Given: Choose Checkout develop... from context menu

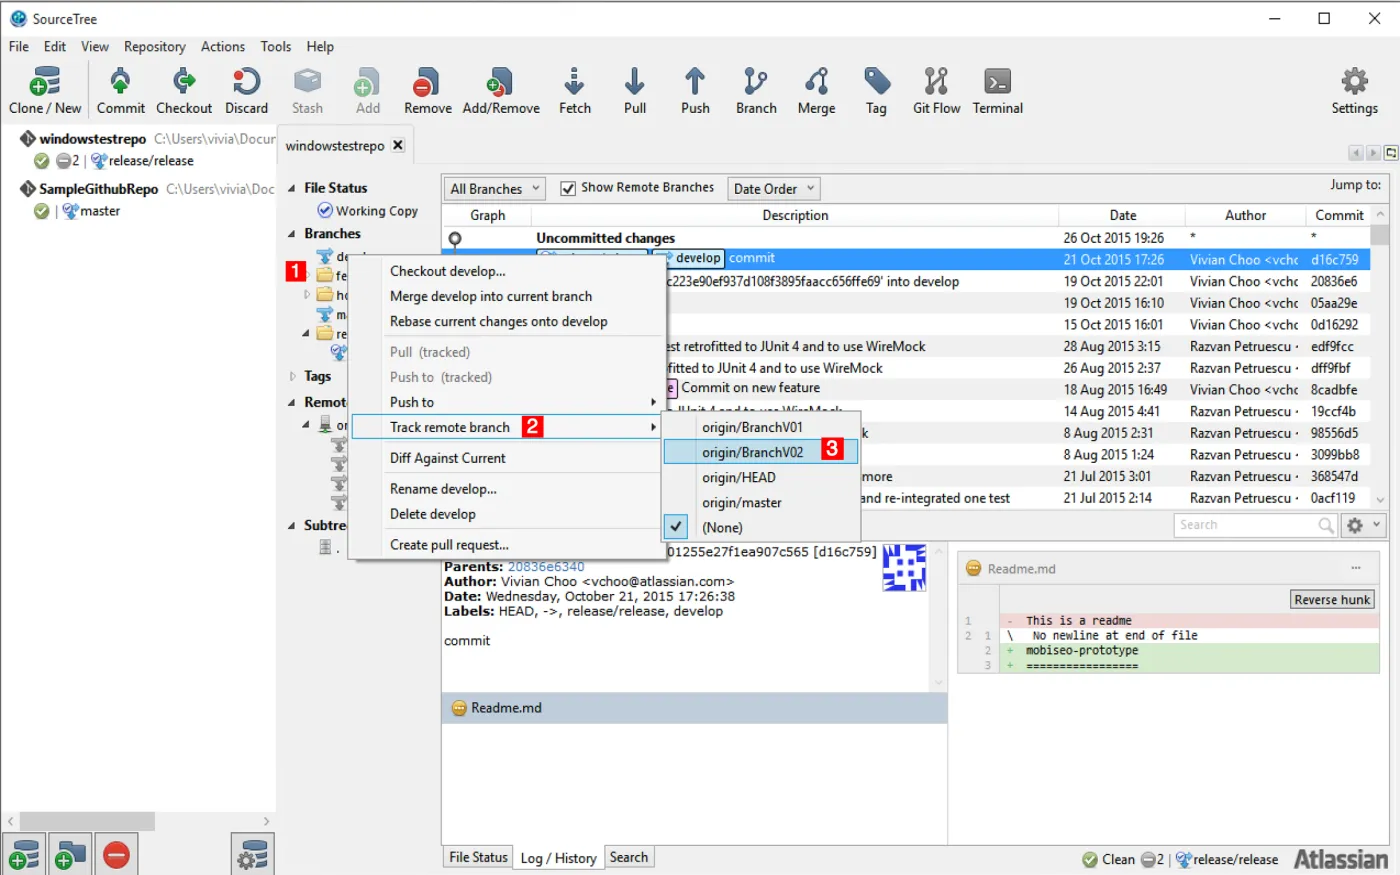Looking at the screenshot, I should point(506,271).
